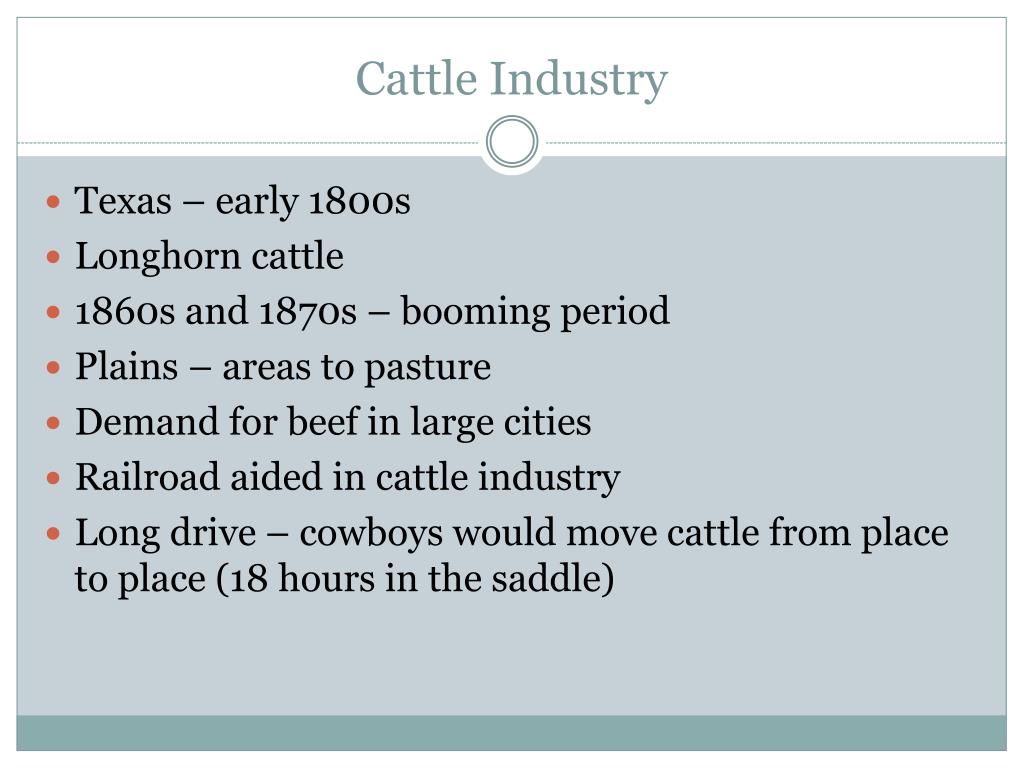Select the bullet dot beside Longhorn cattle
This screenshot has width=1024, height=768.
tap(54, 257)
